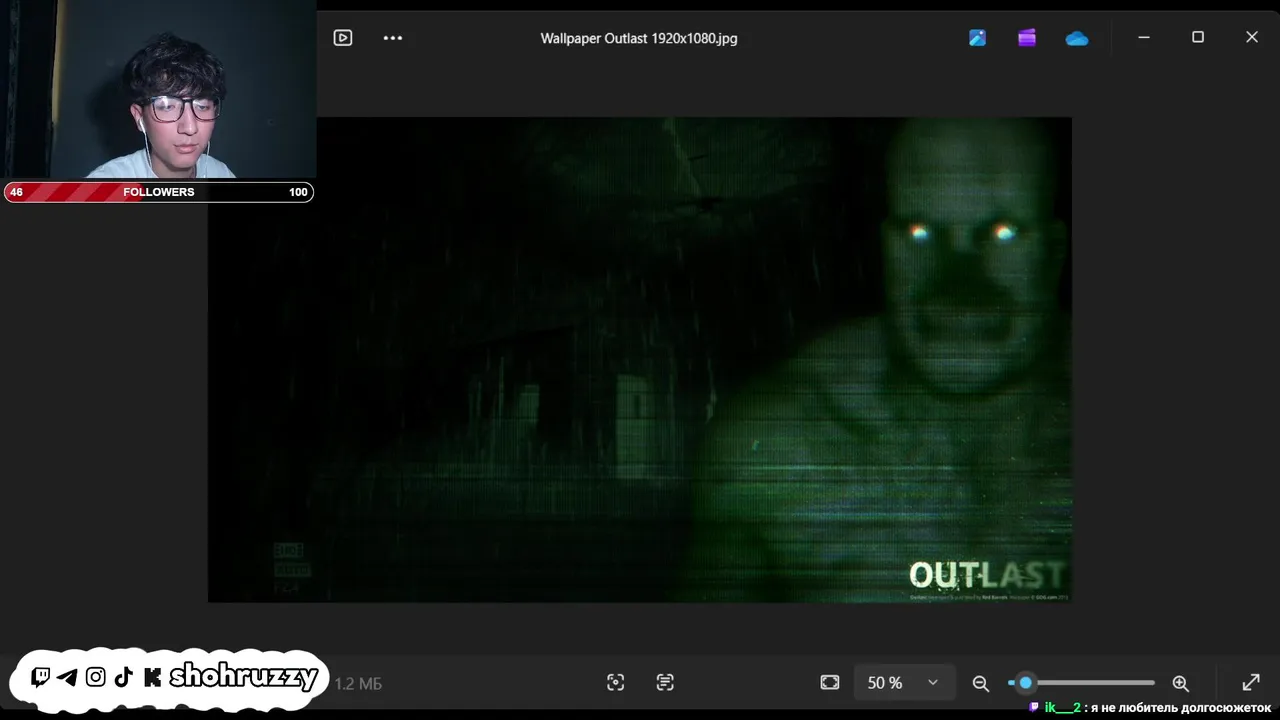The height and width of the screenshot is (720, 1280).
Task: Click the shohruzzy channel name text
Action: coord(243,677)
